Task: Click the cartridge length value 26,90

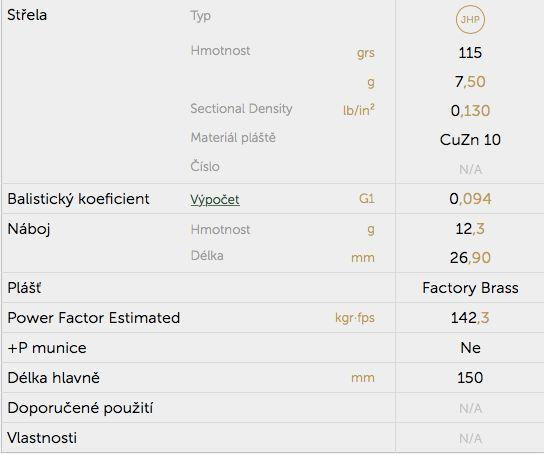Action: pos(470,258)
